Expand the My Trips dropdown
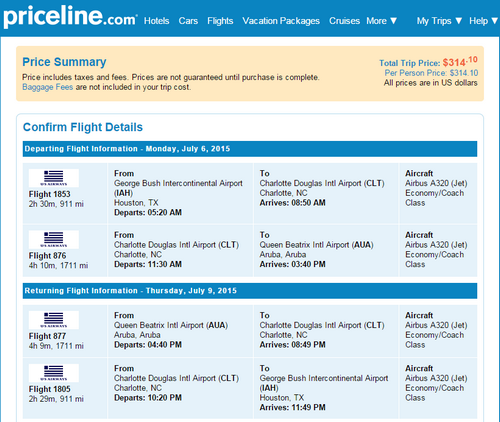 pos(439,21)
